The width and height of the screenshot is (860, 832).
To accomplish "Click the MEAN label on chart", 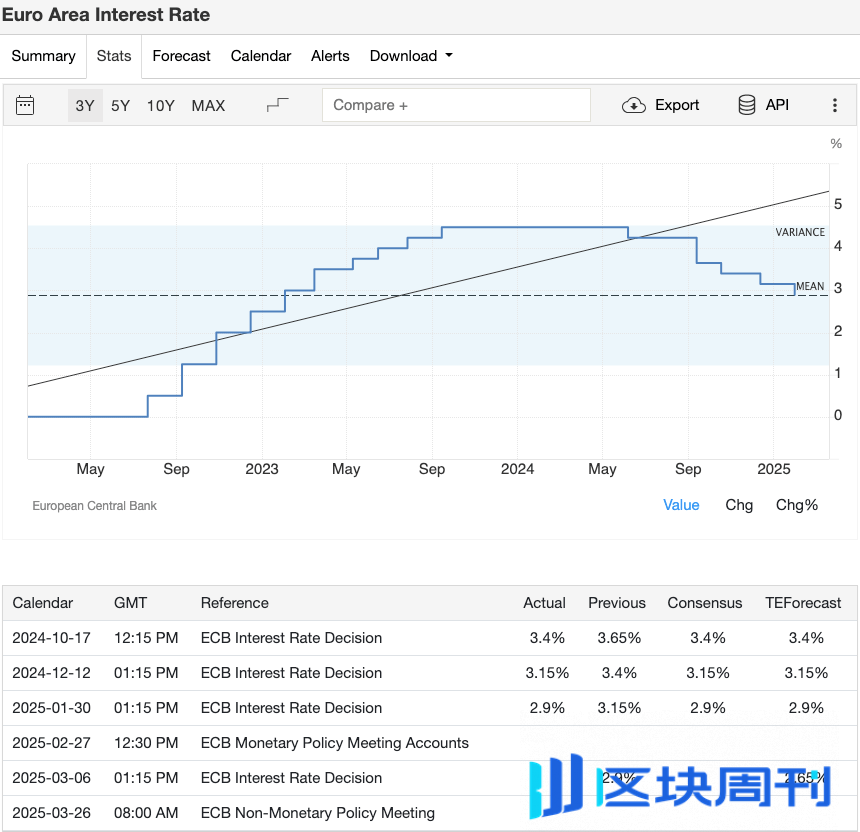I will (x=810, y=286).
